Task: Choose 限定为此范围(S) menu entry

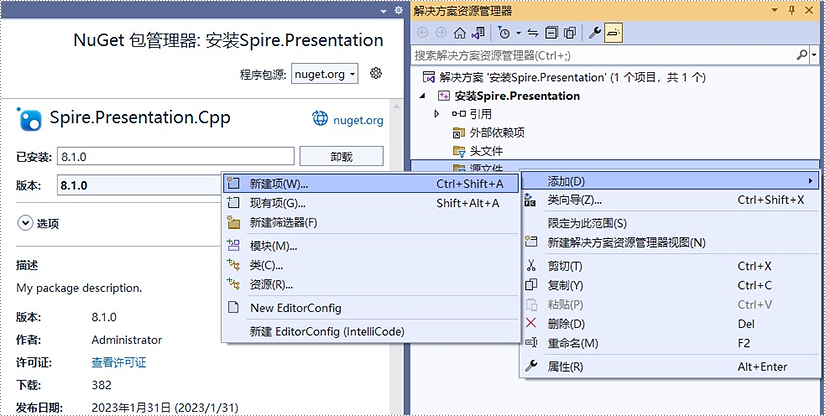Action: coord(670,224)
